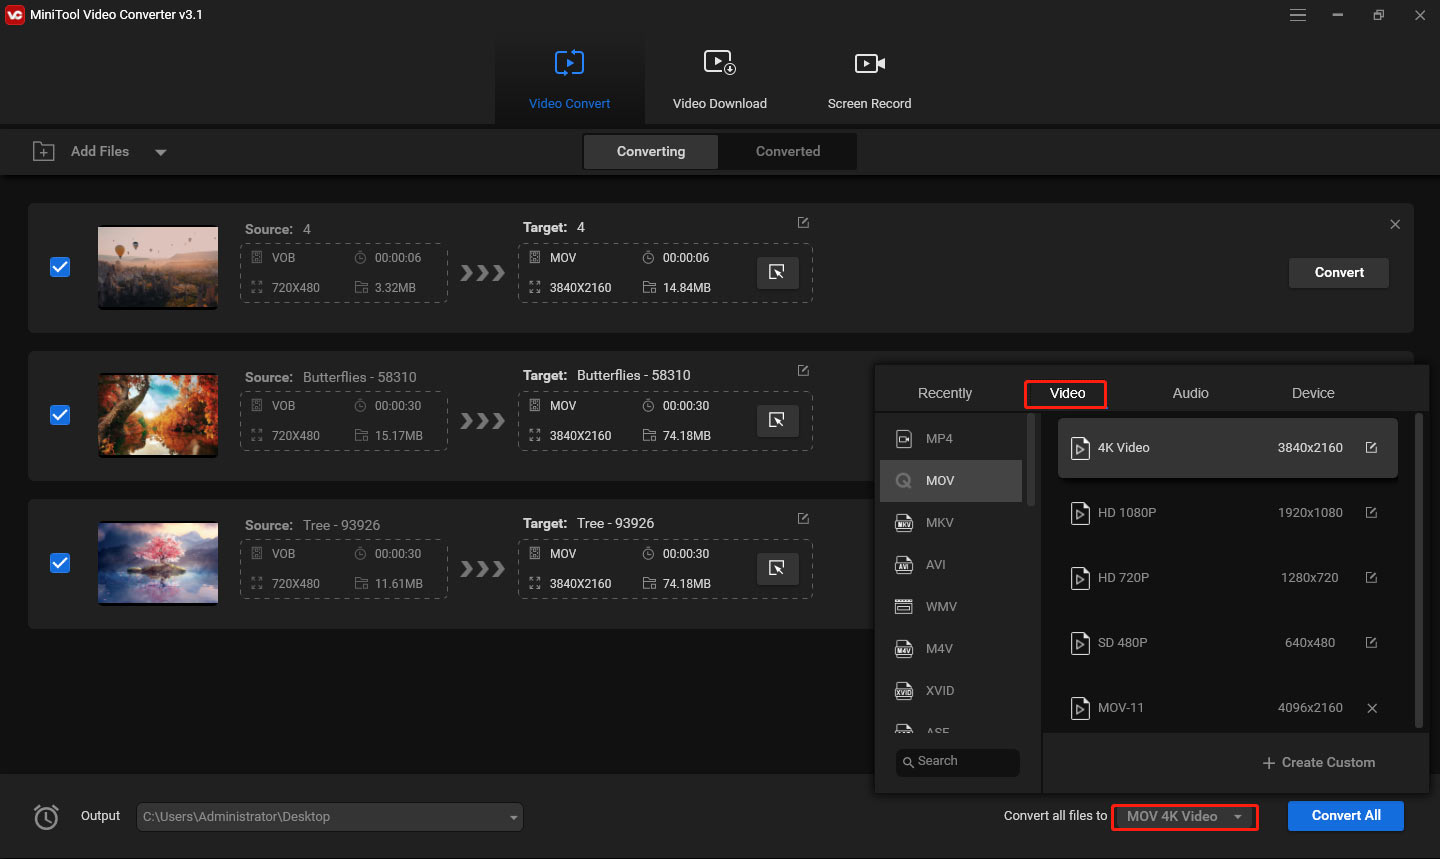Choose M4V format in the list
The height and width of the screenshot is (859, 1440).
pos(951,649)
